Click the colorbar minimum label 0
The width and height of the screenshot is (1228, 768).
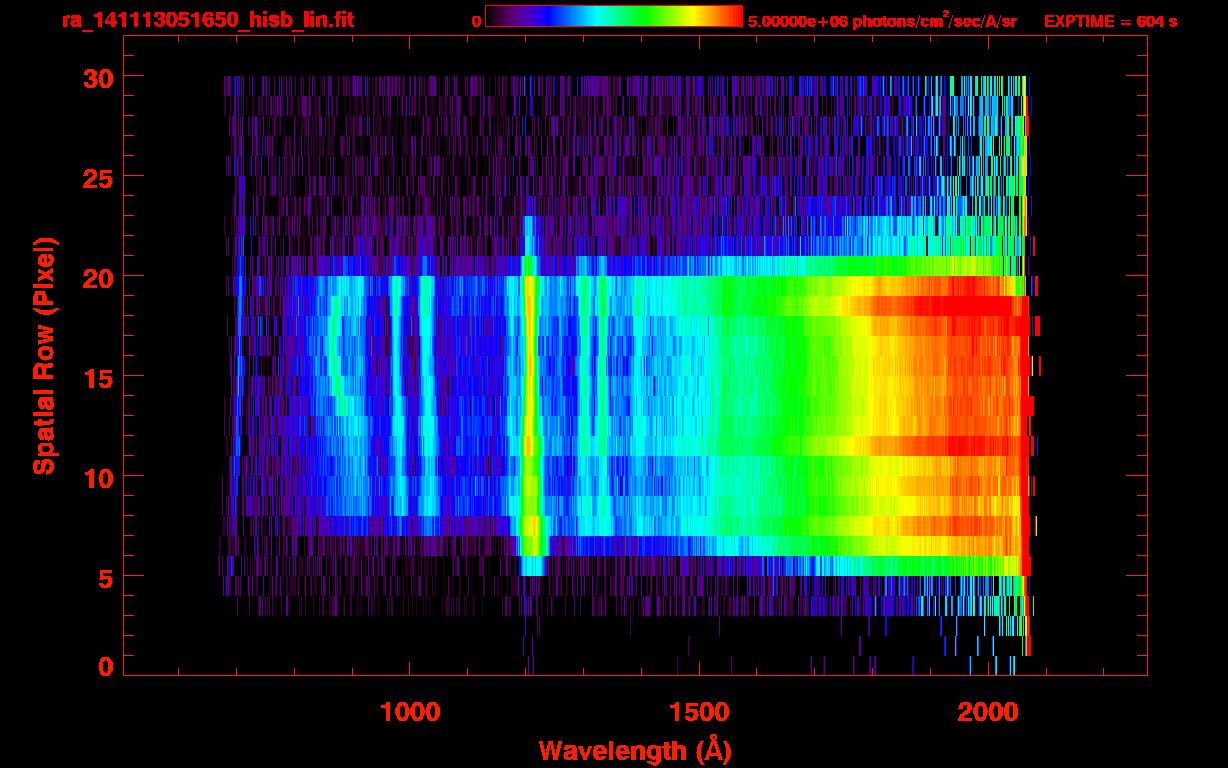[476, 21]
